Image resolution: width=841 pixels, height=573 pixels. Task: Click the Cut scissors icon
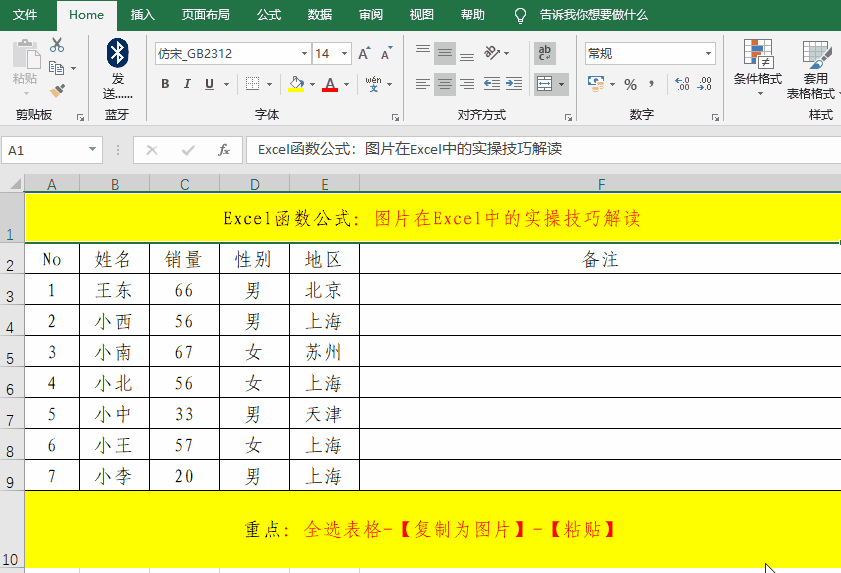[x=57, y=45]
